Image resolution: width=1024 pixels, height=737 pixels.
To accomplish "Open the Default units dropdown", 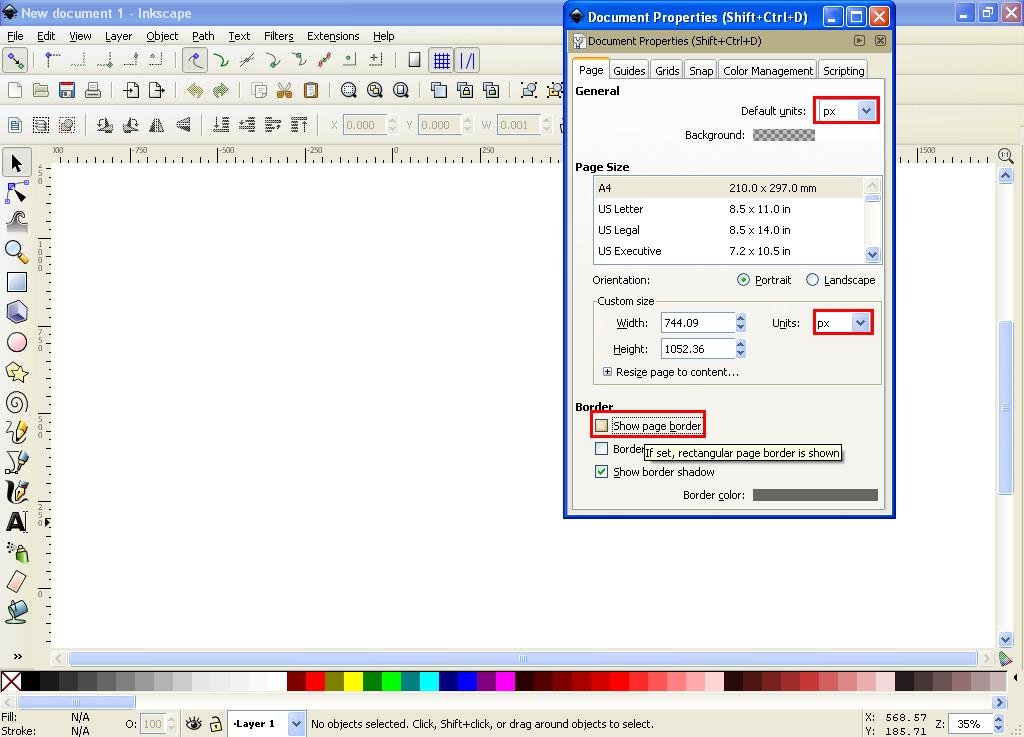I will point(846,111).
